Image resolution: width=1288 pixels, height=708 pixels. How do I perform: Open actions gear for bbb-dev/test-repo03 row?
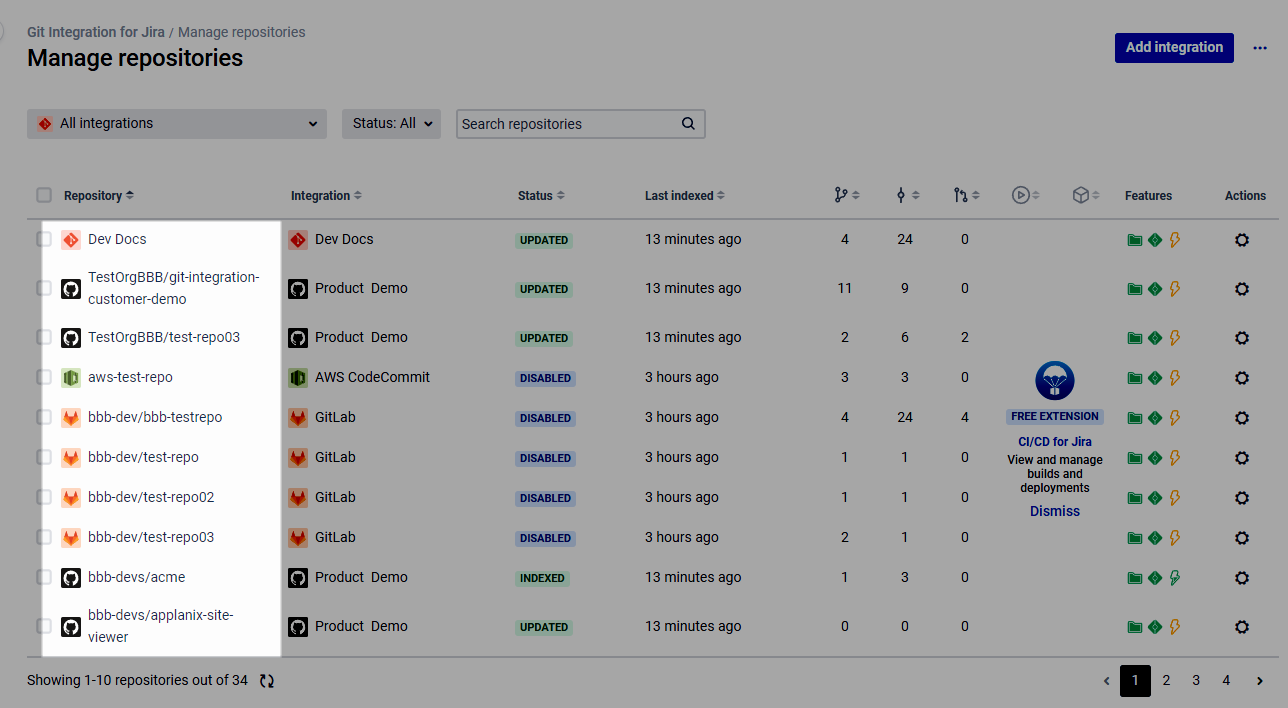coord(1242,538)
